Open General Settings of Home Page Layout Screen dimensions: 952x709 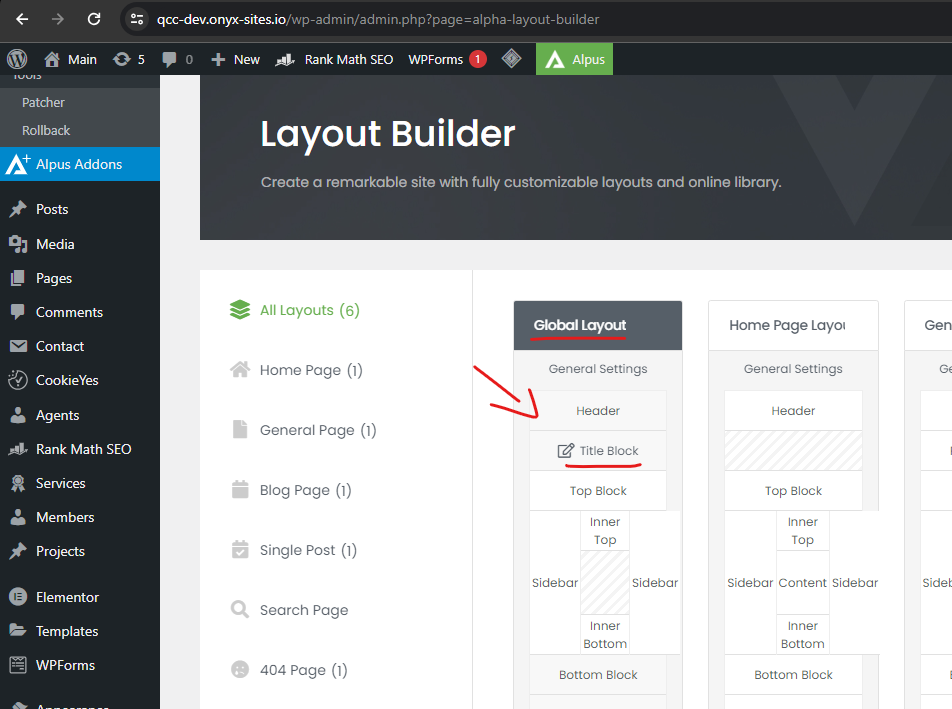(793, 369)
